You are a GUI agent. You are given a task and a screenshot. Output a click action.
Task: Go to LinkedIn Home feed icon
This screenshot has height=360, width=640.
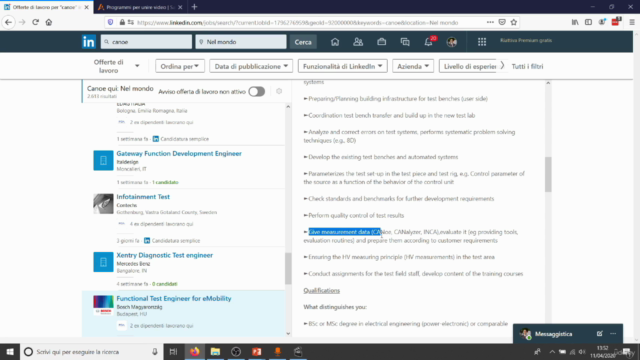pos(335,42)
